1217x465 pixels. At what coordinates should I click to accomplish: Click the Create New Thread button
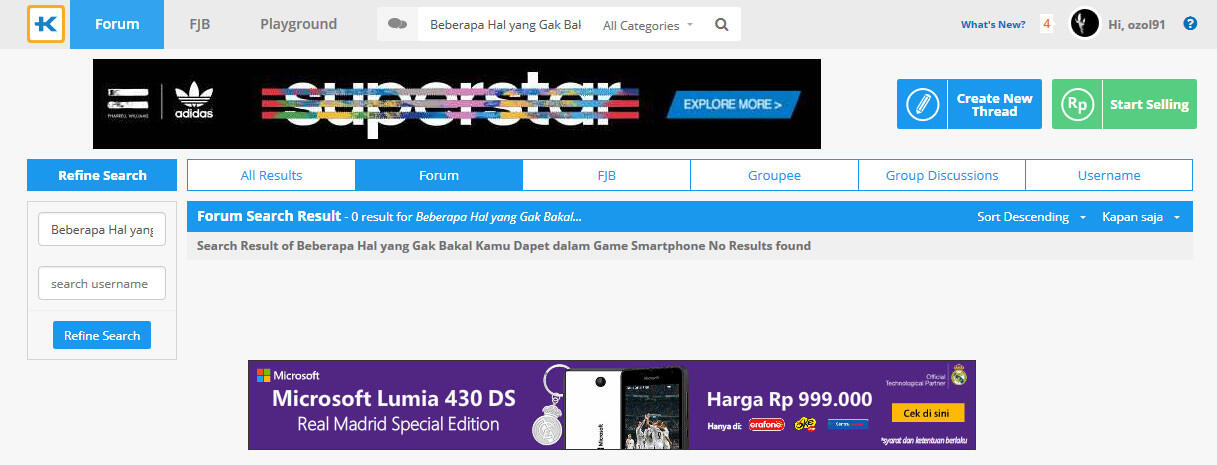pyautogui.click(x=969, y=104)
